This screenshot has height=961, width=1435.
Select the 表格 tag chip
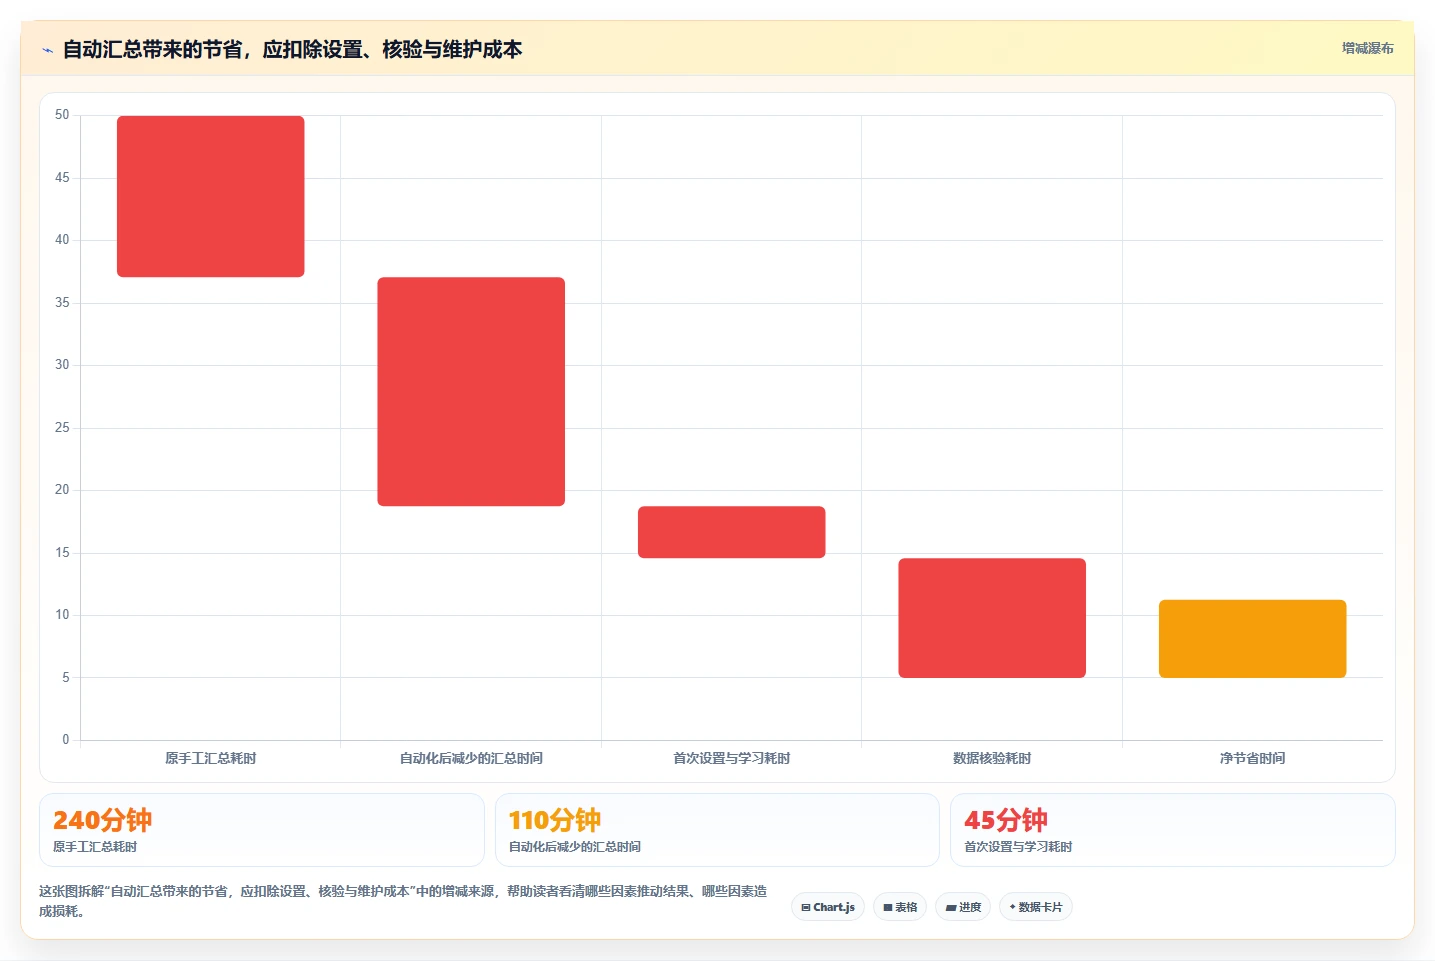(900, 907)
